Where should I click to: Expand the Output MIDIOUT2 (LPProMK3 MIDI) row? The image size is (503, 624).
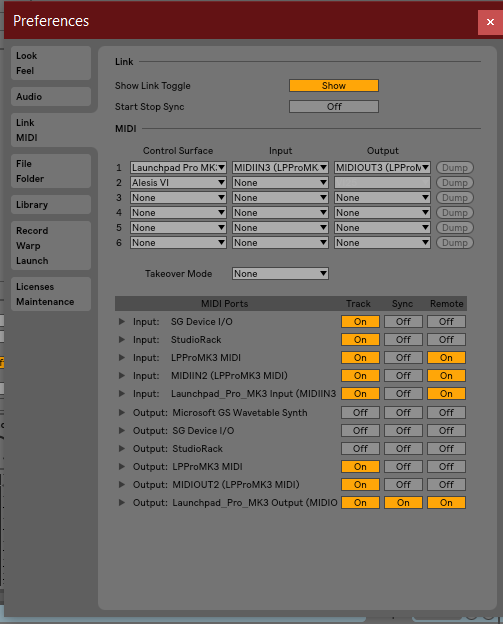pos(122,485)
